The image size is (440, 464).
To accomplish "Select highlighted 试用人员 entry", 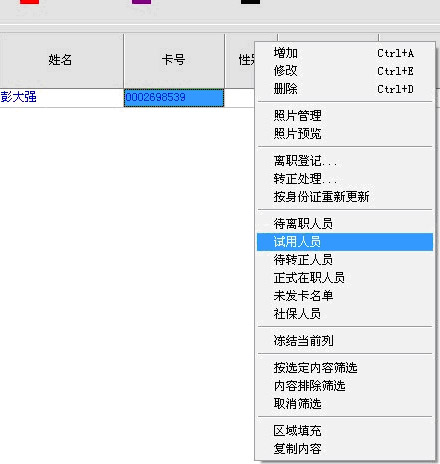I will (345, 242).
